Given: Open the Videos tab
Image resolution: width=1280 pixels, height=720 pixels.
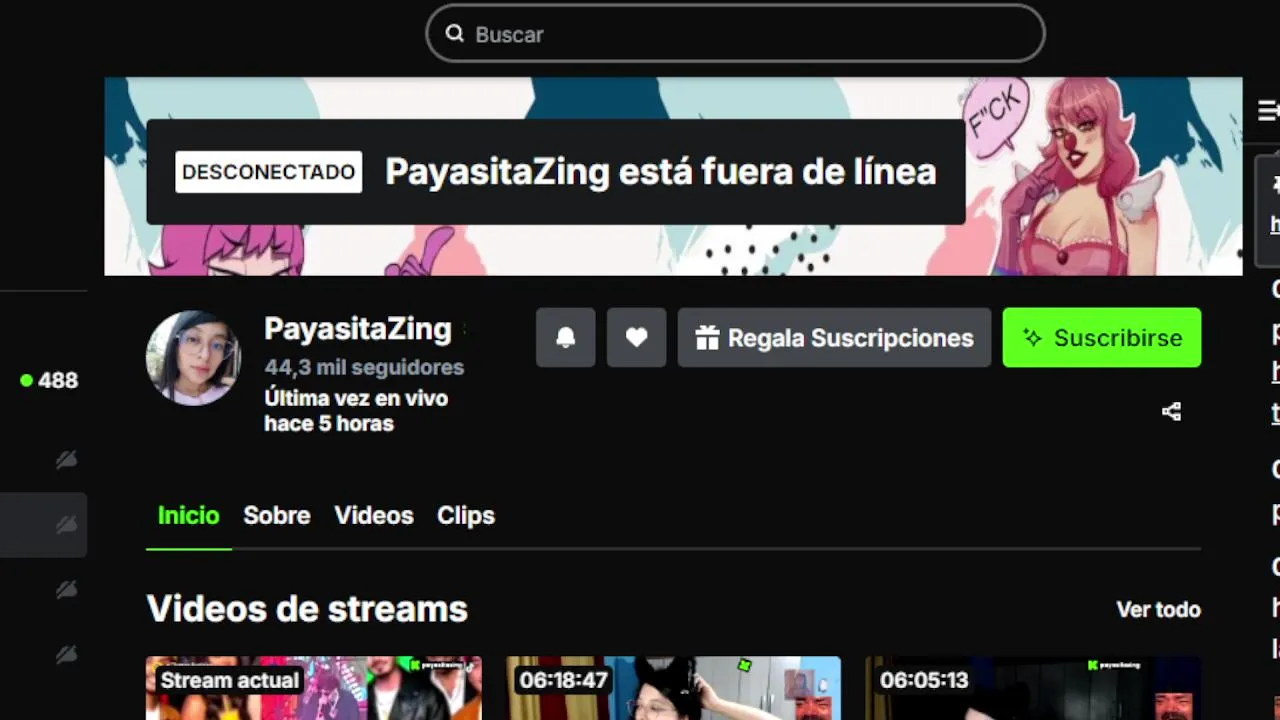Looking at the screenshot, I should coord(374,515).
